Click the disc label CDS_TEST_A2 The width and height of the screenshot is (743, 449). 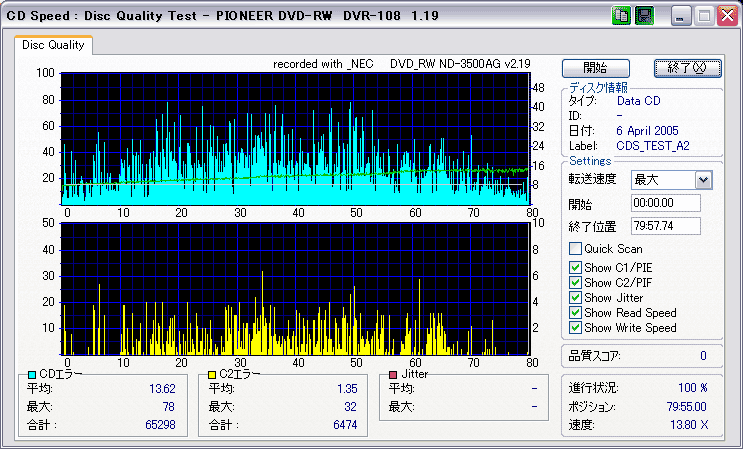pyautogui.click(x=653, y=146)
